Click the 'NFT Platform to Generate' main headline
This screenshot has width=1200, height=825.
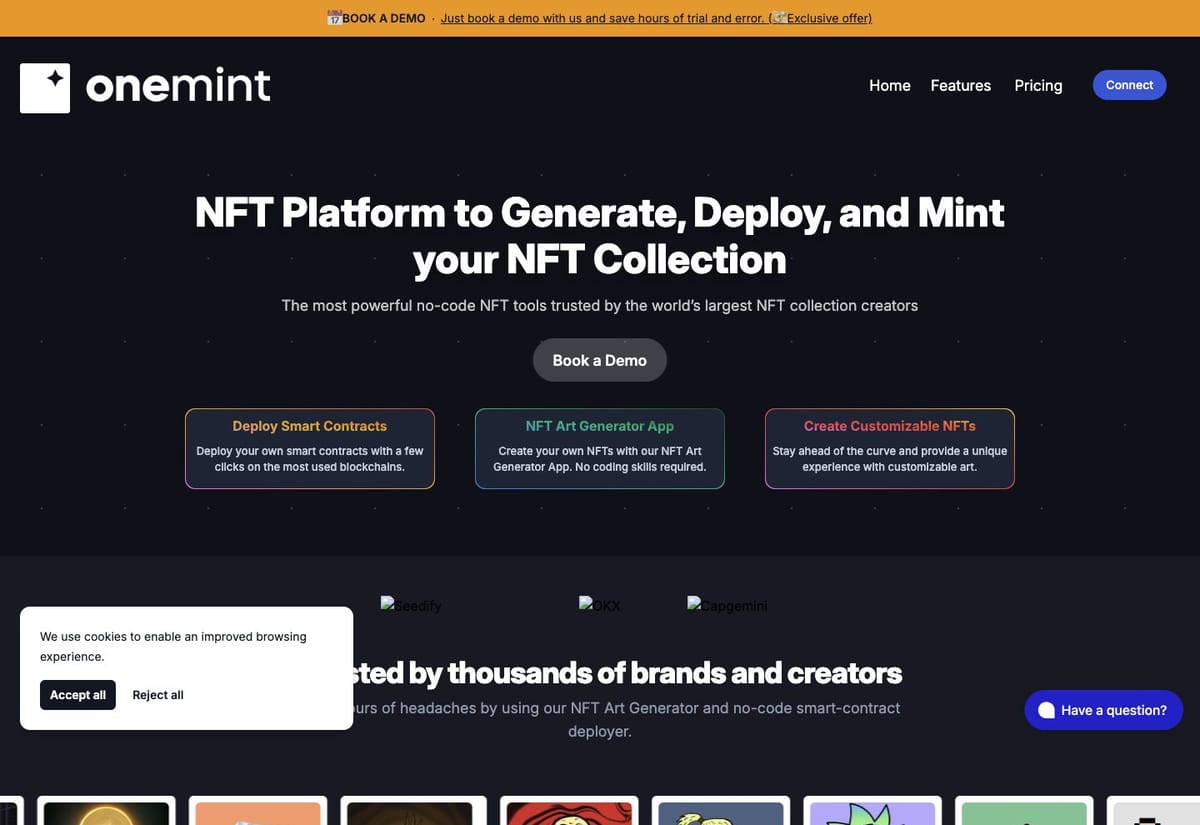600,236
